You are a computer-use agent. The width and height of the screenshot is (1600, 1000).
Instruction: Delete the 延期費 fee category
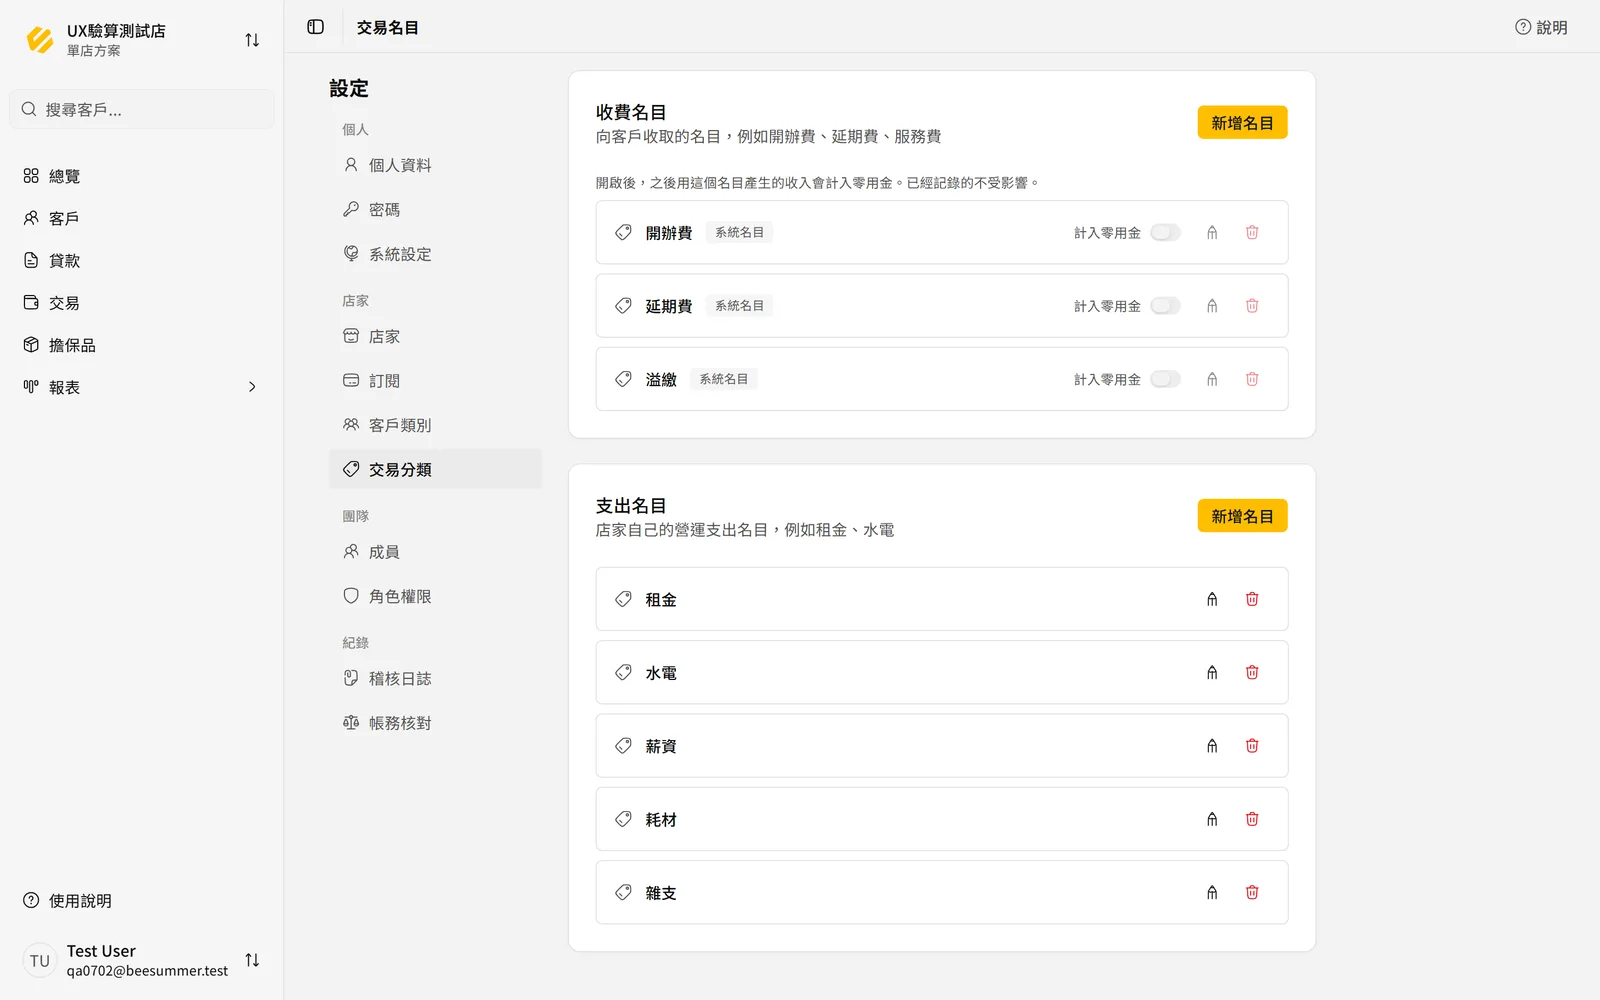point(1252,306)
